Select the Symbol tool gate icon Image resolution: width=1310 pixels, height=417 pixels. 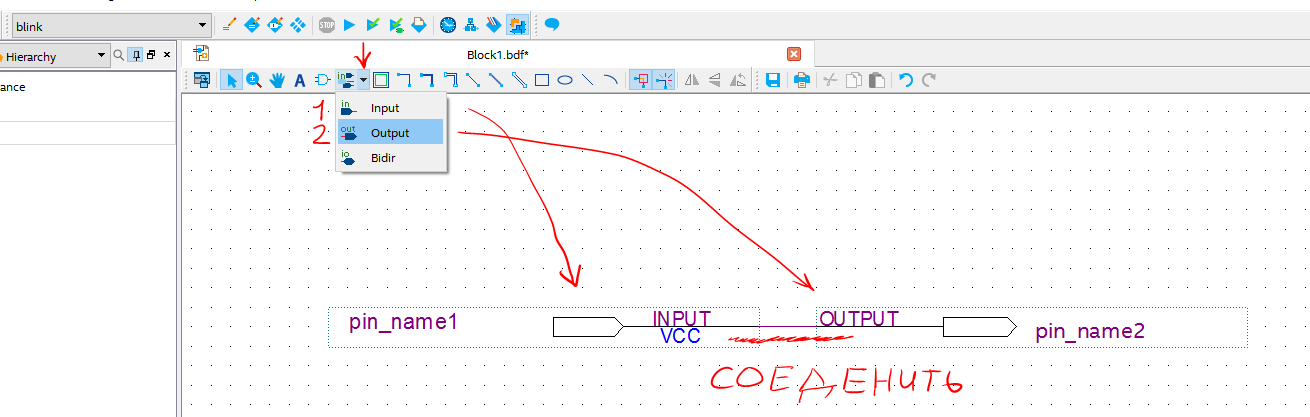tap(322, 80)
